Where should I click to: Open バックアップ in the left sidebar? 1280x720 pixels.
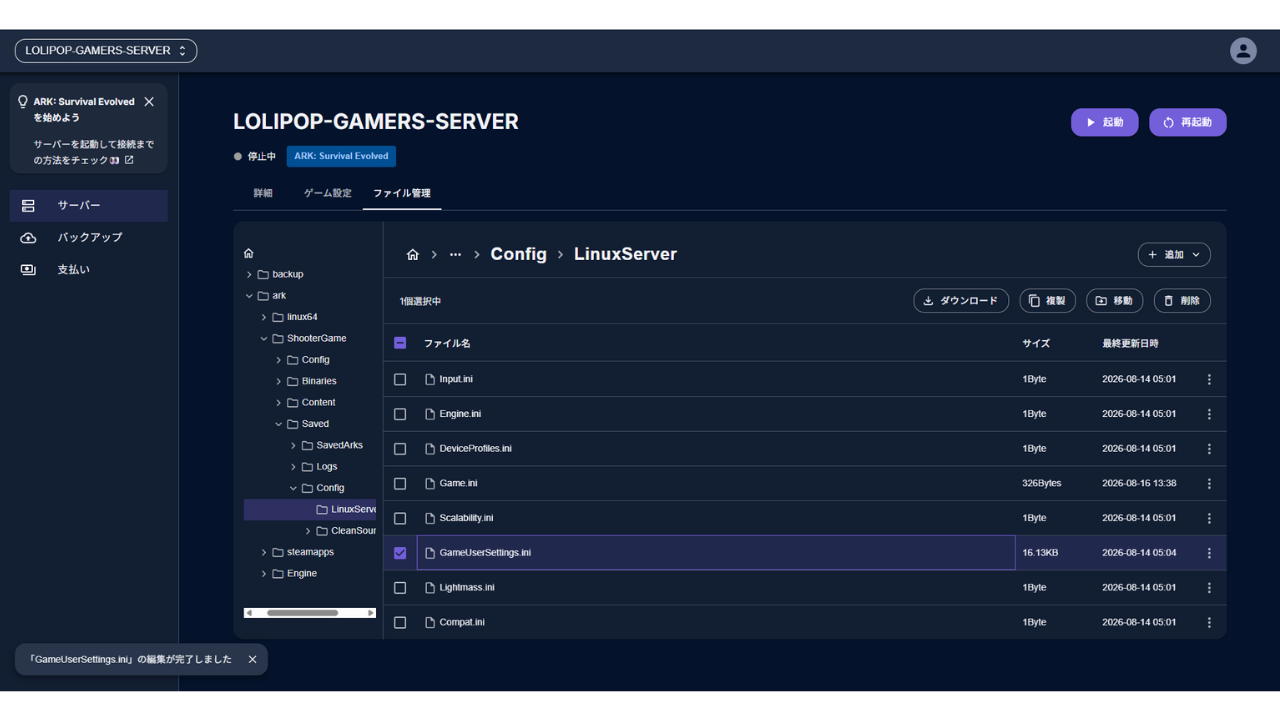coord(89,238)
